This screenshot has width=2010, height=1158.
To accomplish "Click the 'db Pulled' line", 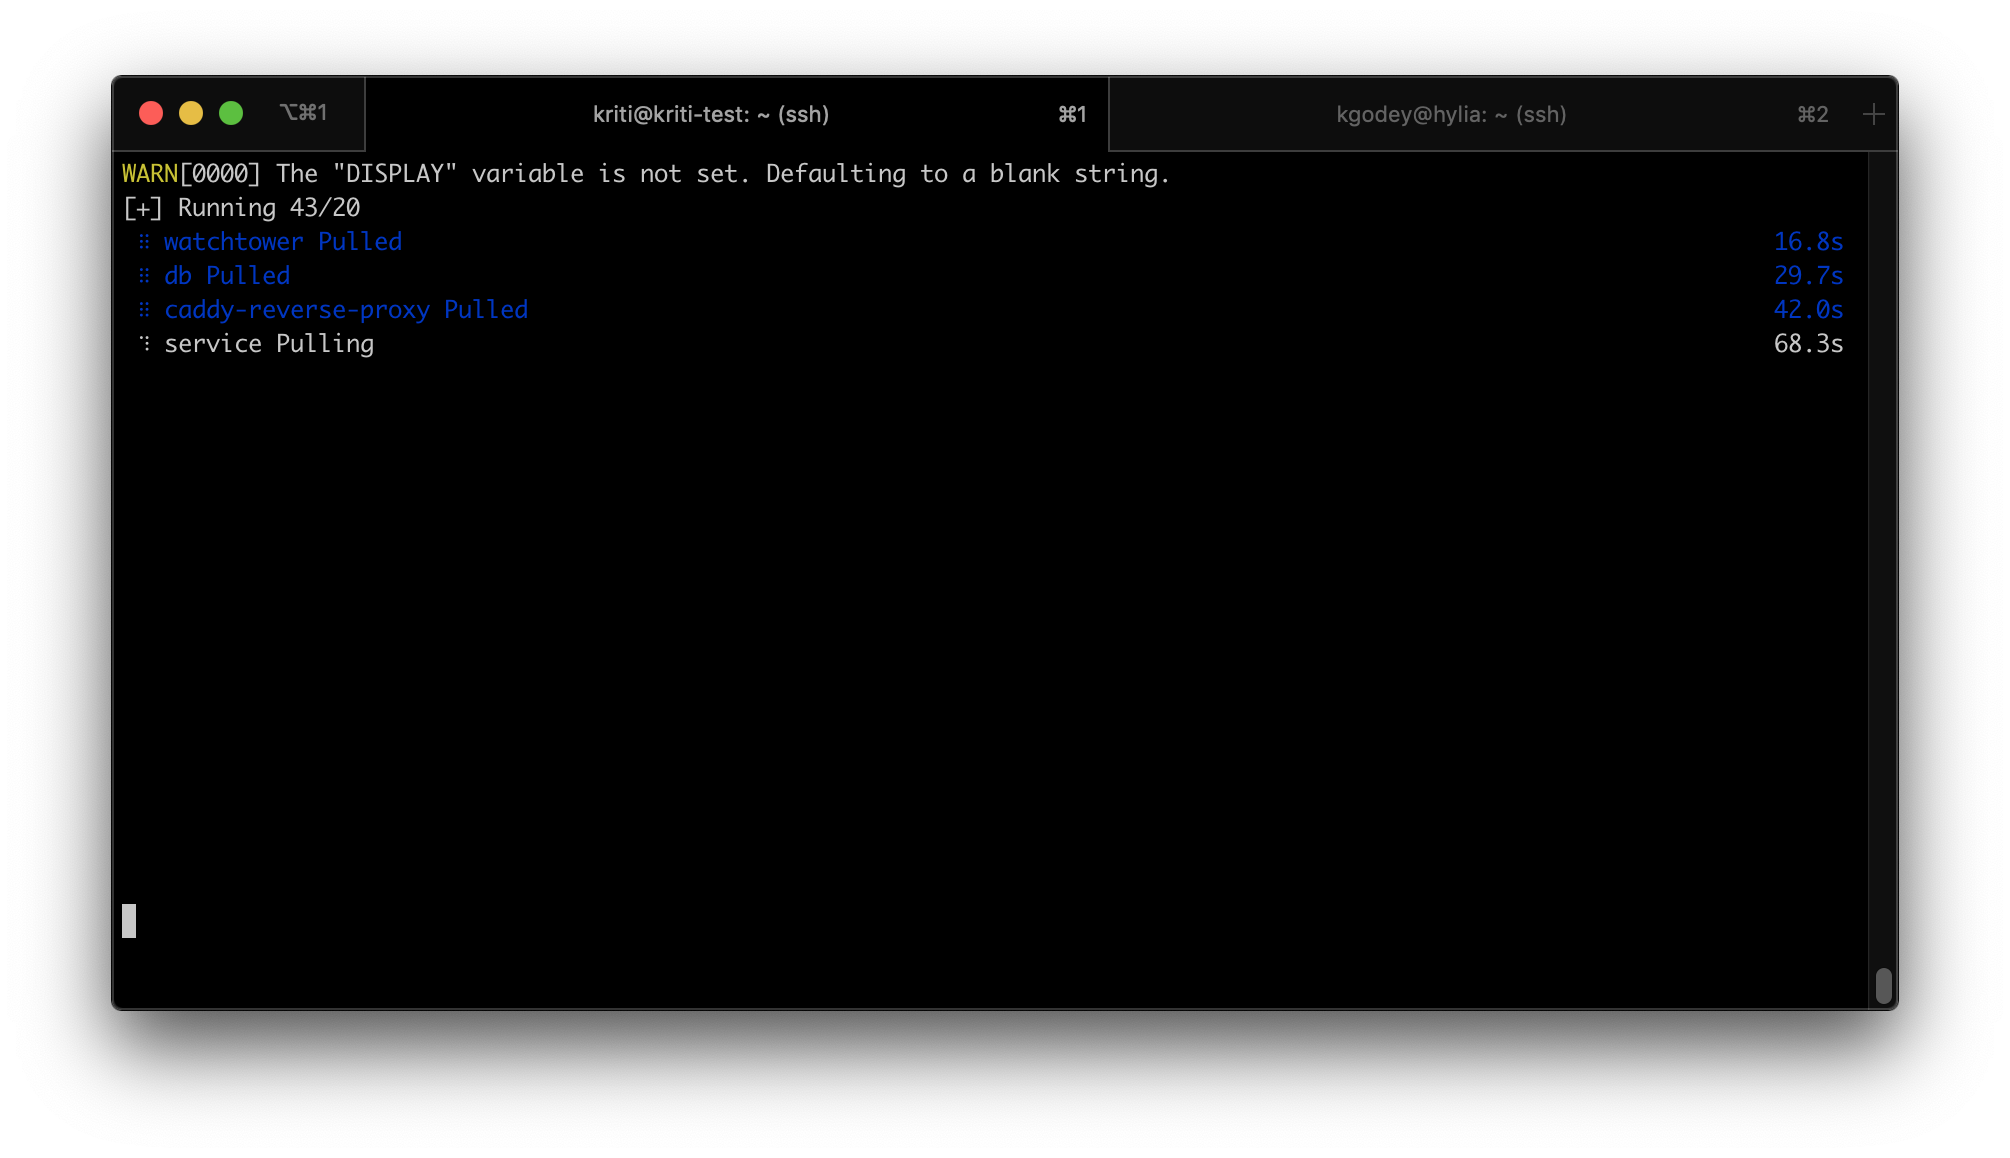I will [x=227, y=276].
